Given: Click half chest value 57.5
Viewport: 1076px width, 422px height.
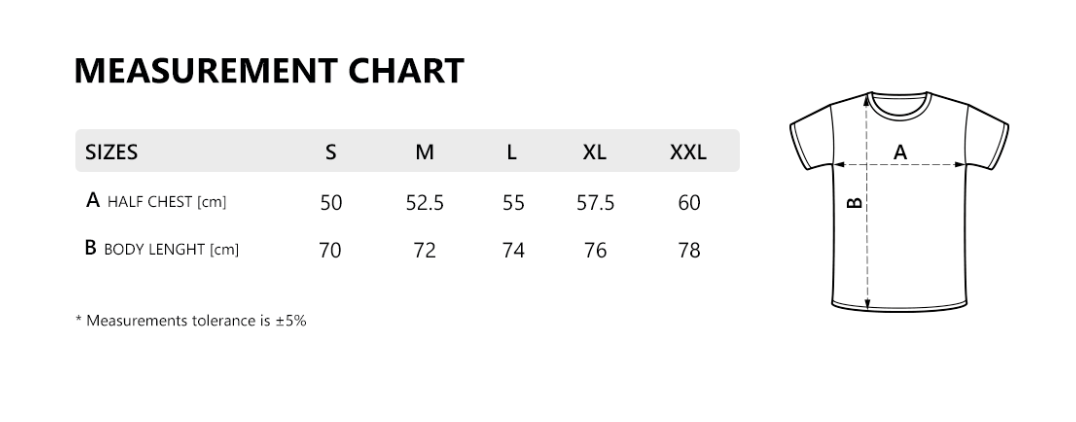Looking at the screenshot, I should (596, 203).
